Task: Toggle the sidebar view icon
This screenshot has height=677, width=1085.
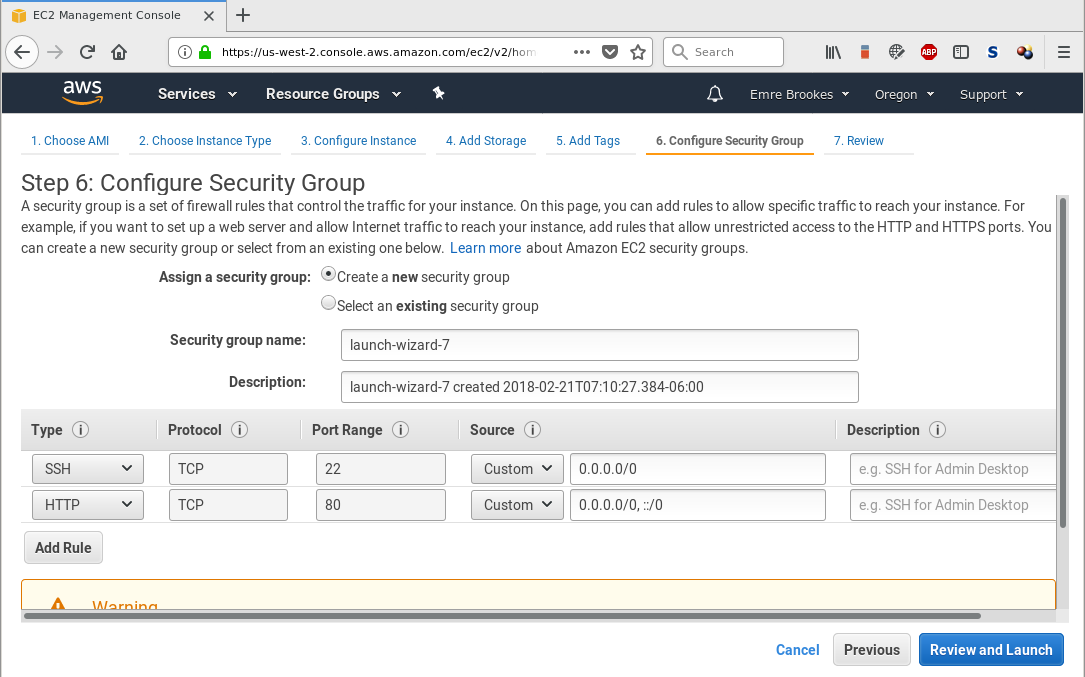Action: [960, 52]
